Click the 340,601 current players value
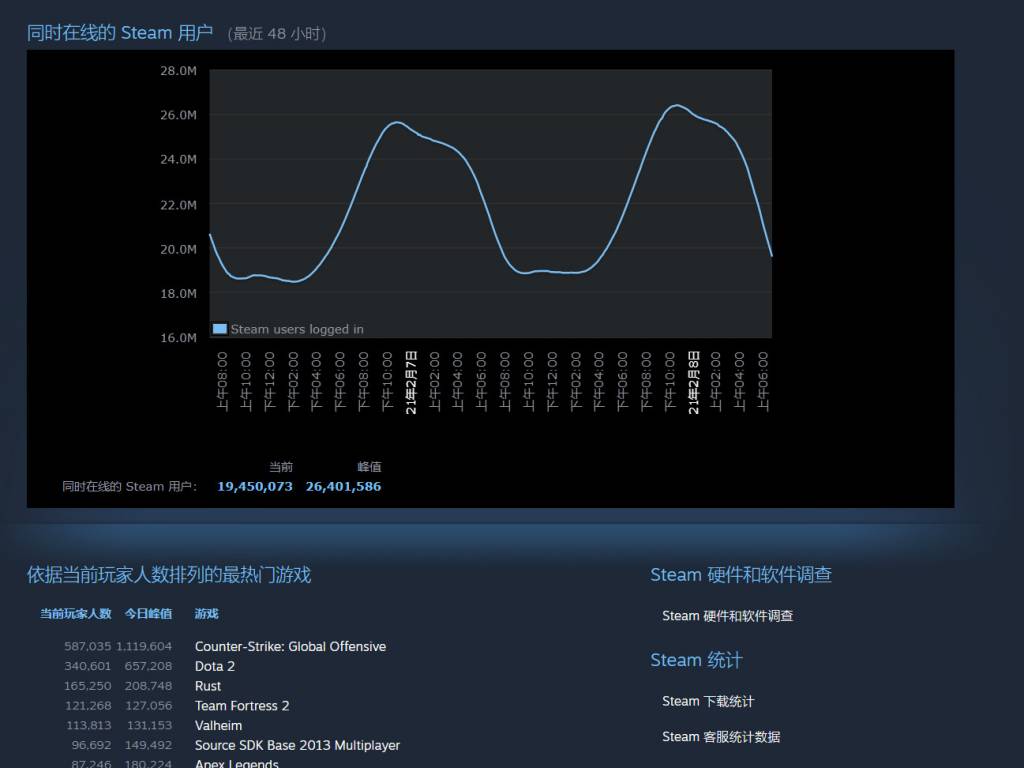The image size is (1024, 768). 88,666
